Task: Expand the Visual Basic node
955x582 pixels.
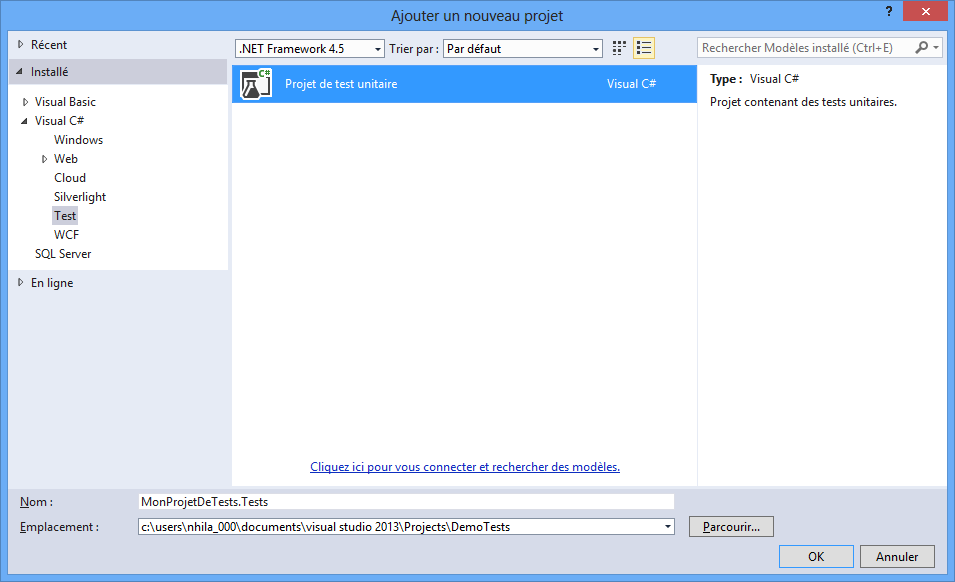Action: tap(25, 102)
